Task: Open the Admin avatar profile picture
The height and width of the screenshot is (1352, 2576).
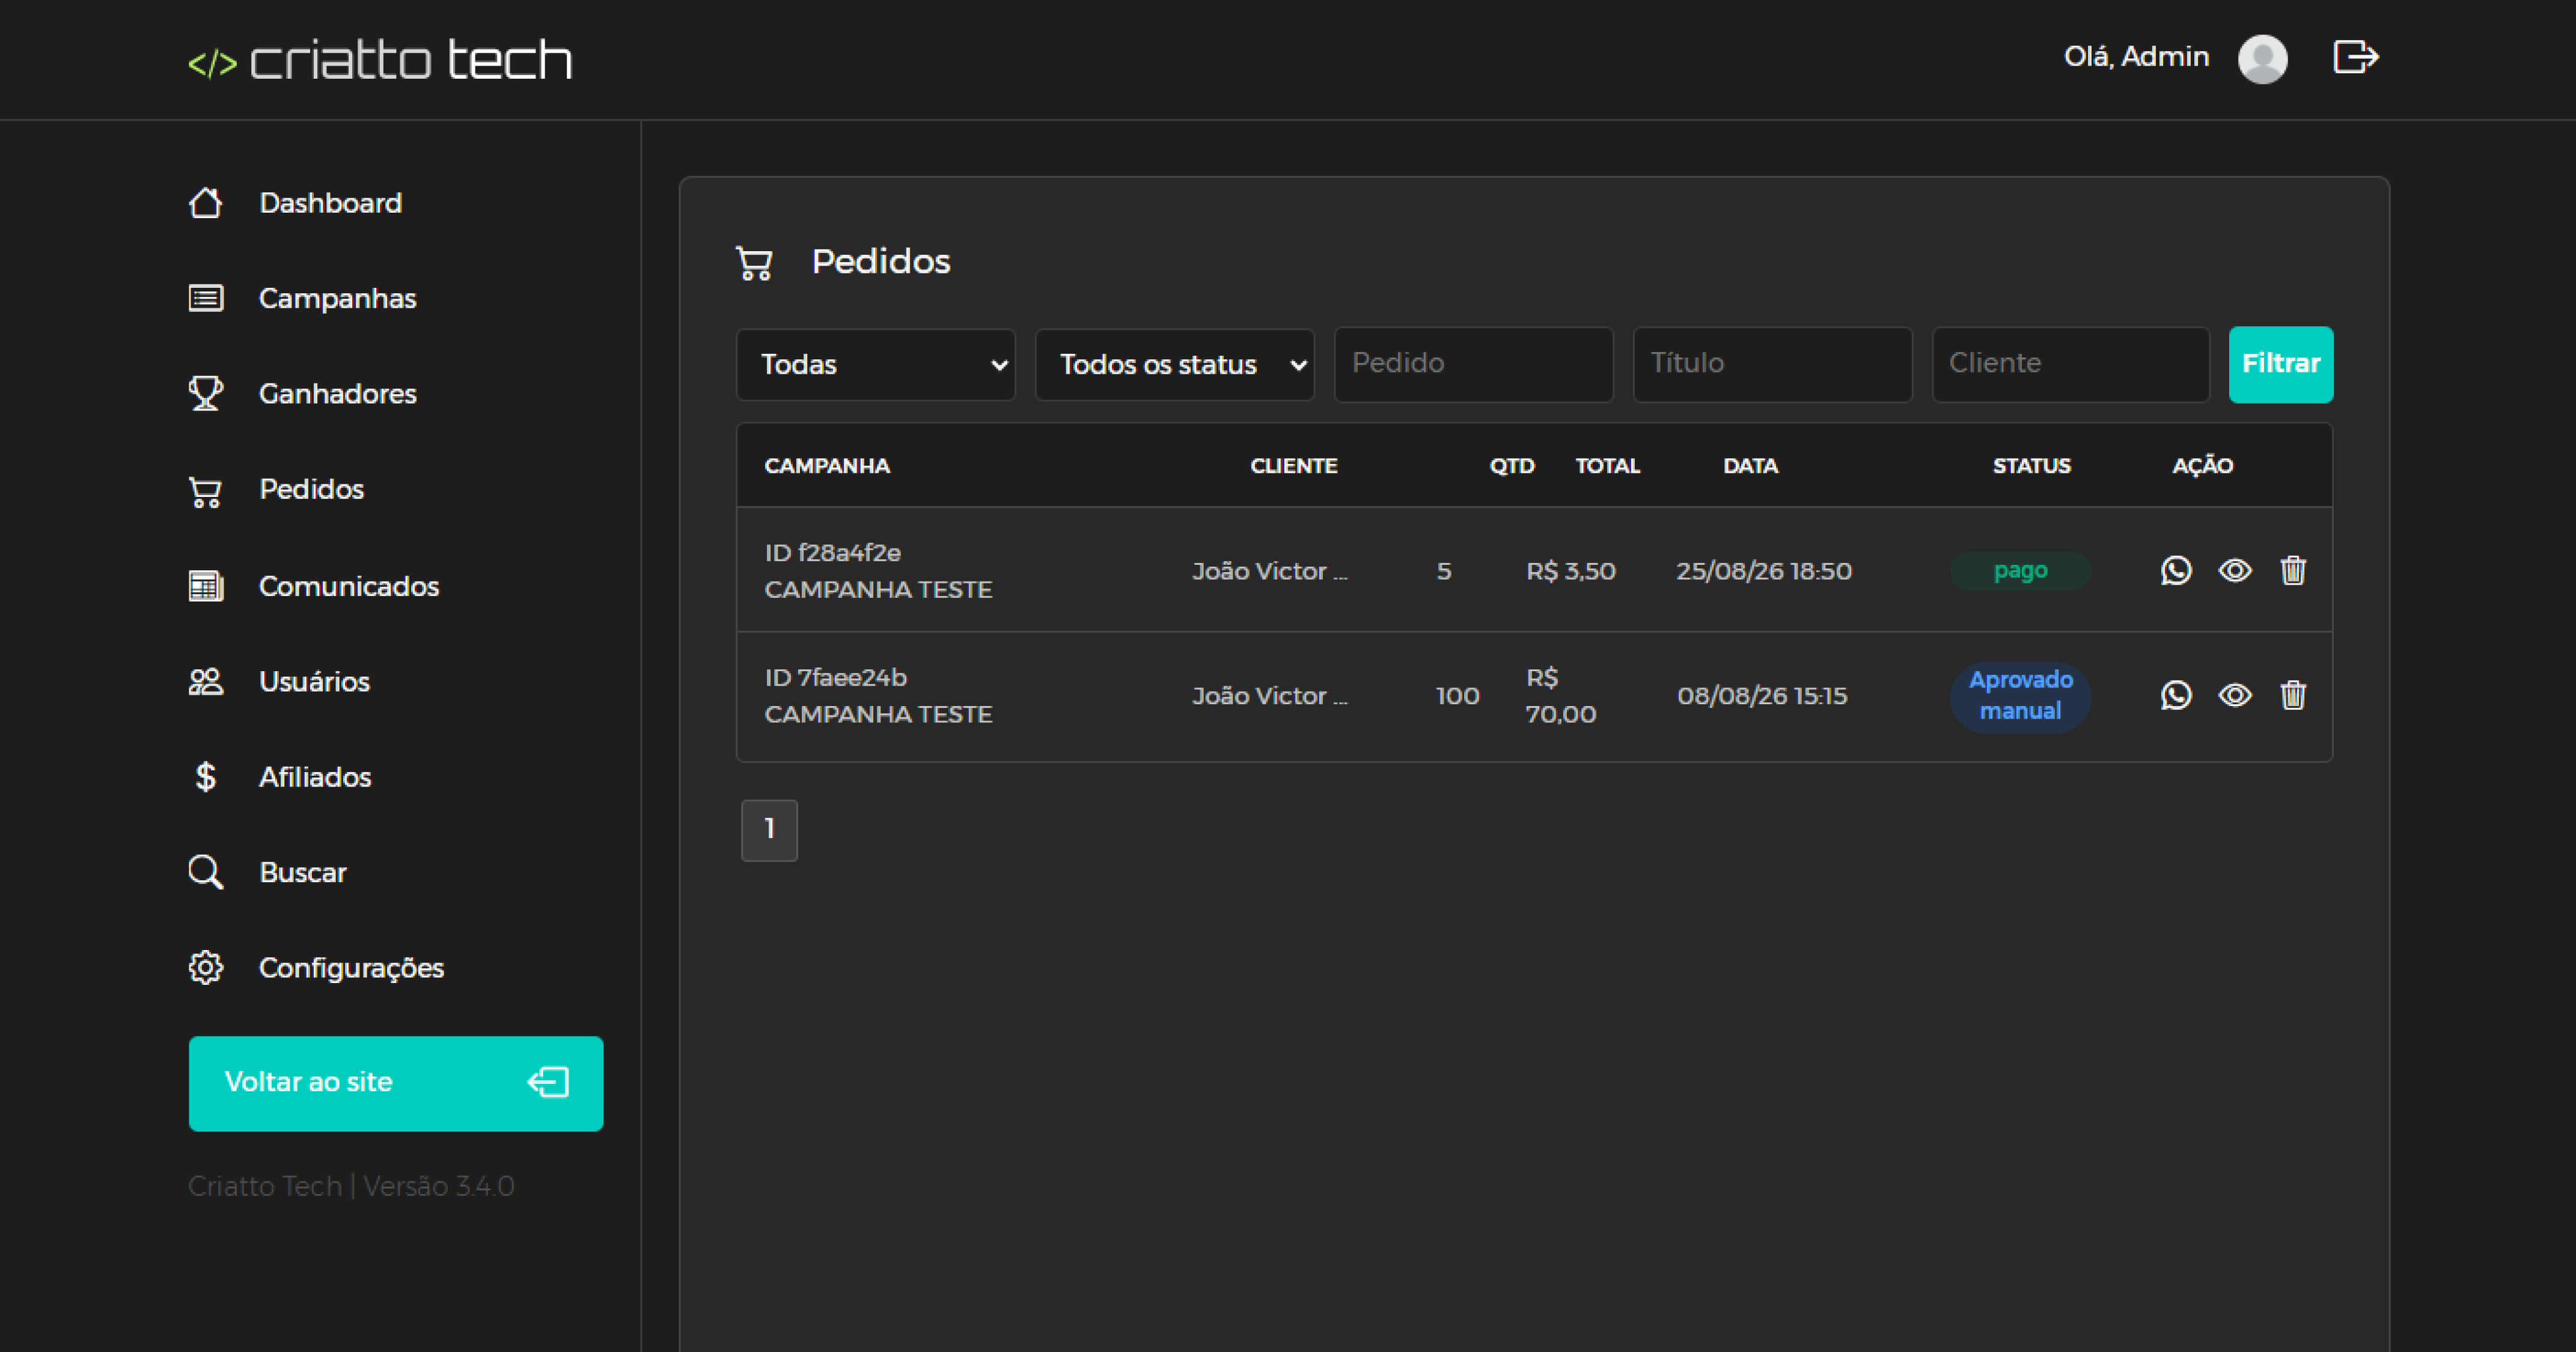Action: 2262,59
